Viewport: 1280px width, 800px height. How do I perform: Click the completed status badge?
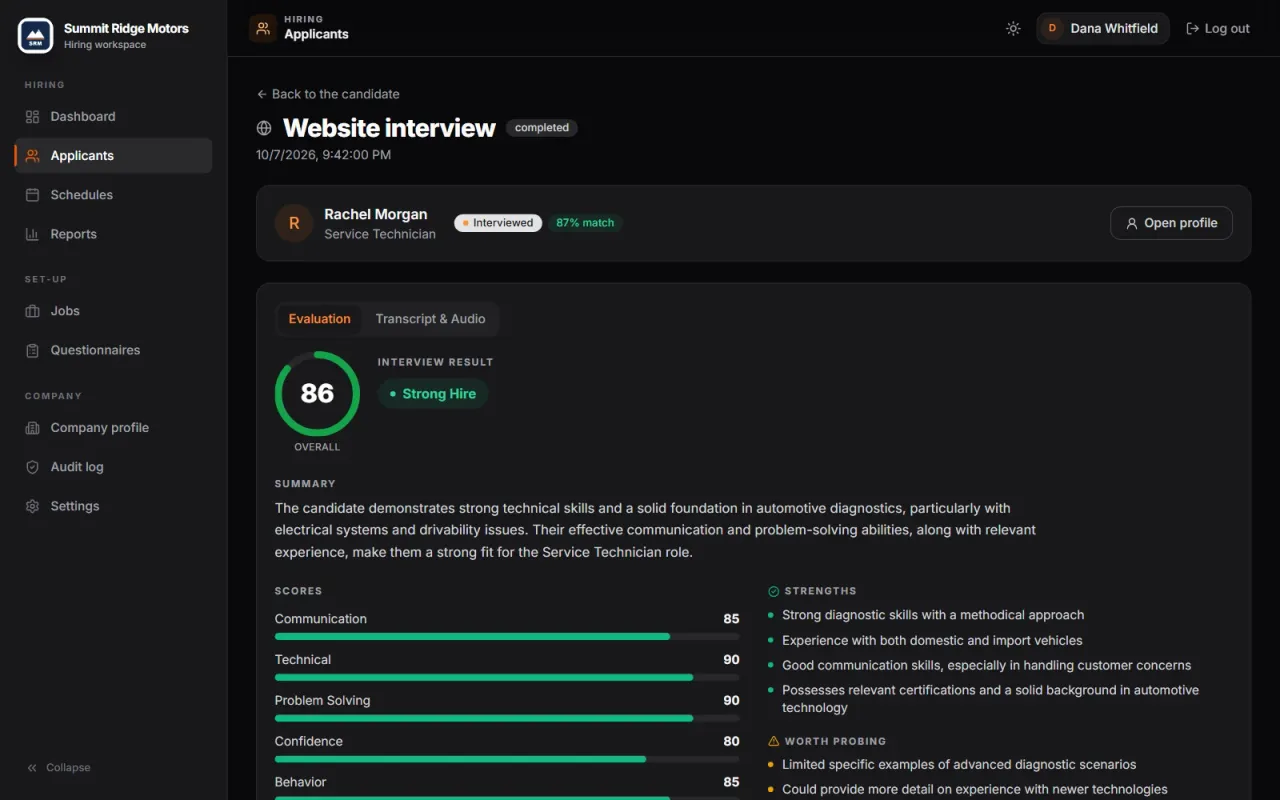click(542, 128)
